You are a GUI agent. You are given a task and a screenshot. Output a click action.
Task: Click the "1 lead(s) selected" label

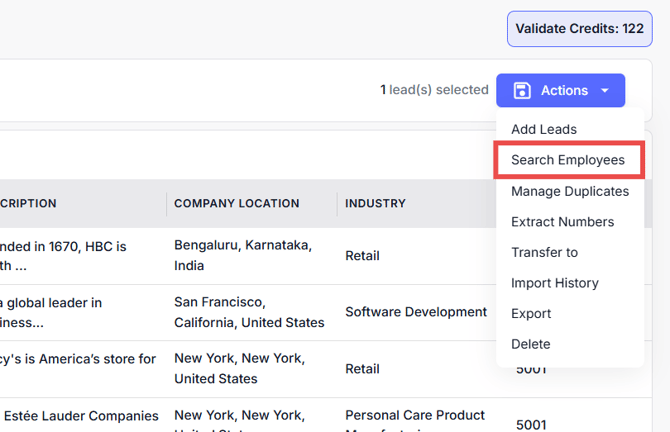click(434, 90)
